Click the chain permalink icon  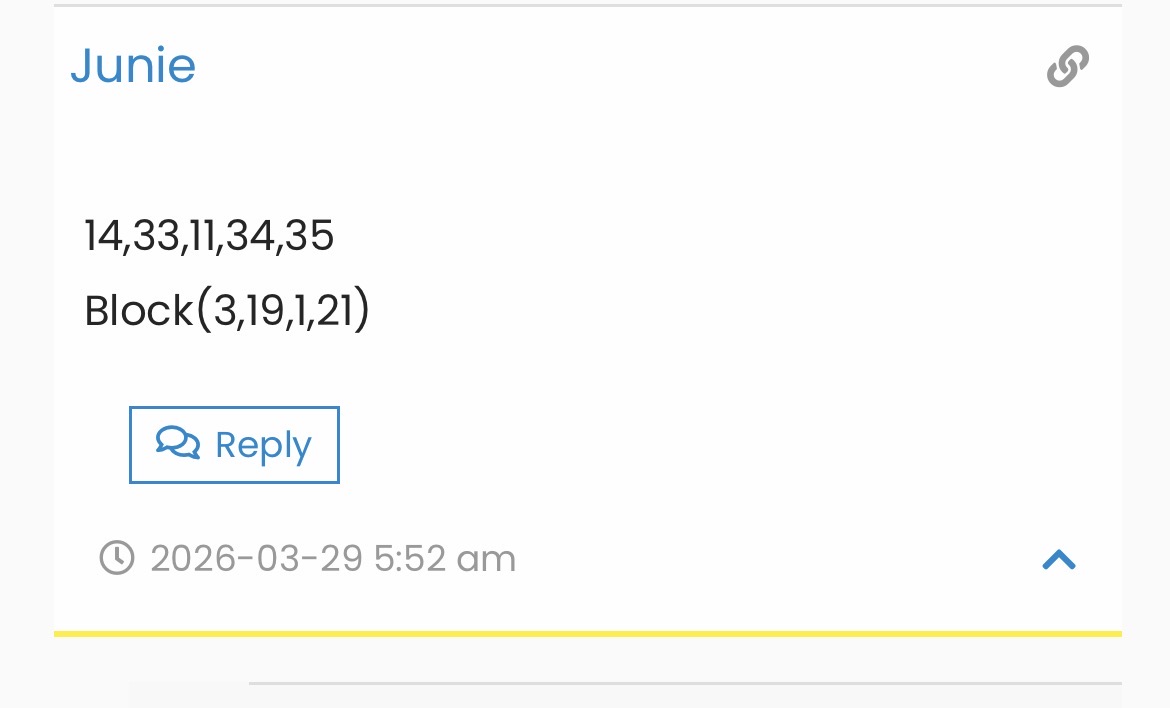pos(1067,67)
